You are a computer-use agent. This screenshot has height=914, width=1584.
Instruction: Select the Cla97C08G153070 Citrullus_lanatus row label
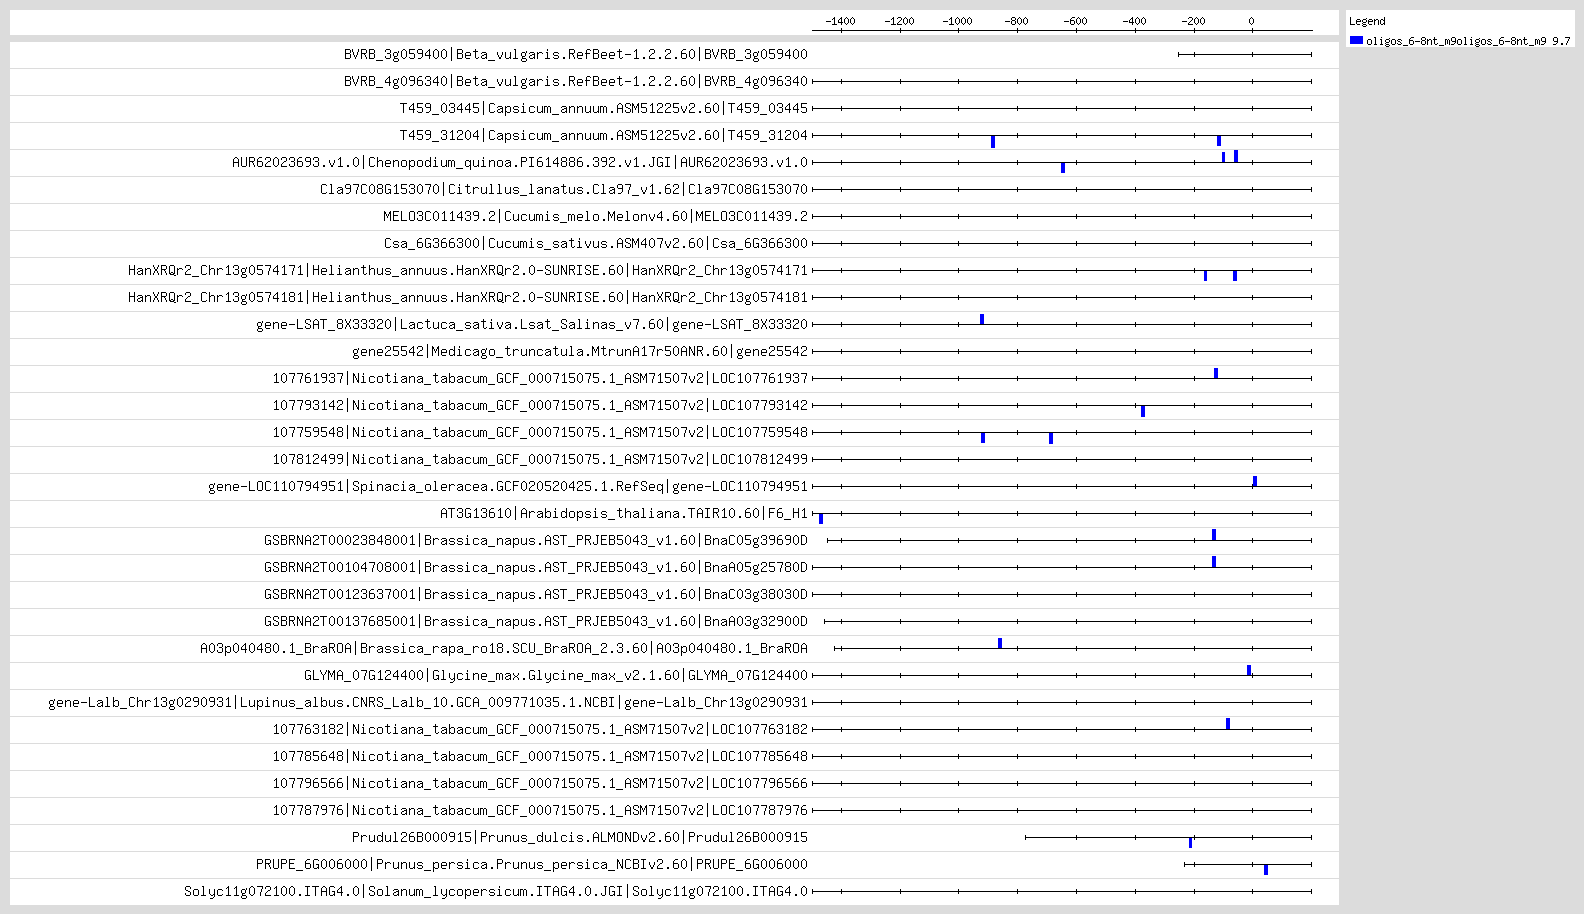coord(564,189)
